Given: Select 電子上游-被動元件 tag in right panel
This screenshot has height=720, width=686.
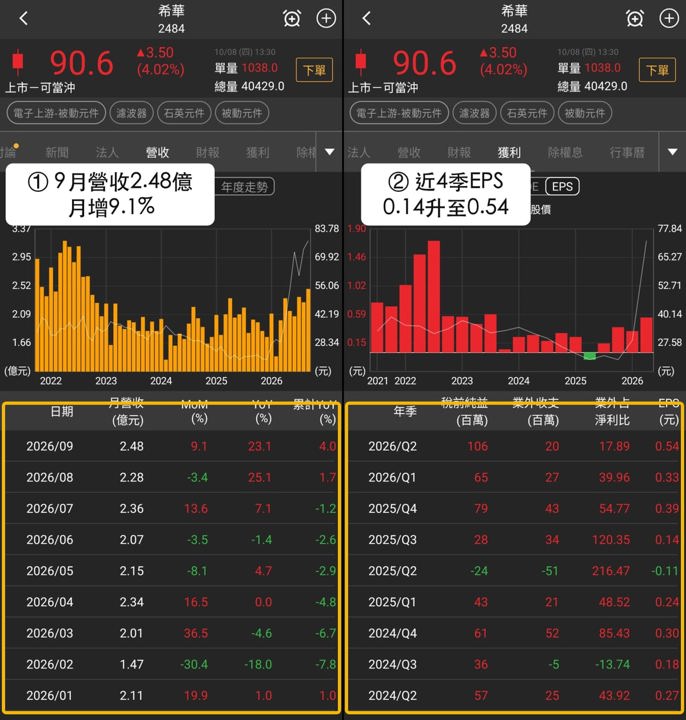Looking at the screenshot, I should coord(399,113).
